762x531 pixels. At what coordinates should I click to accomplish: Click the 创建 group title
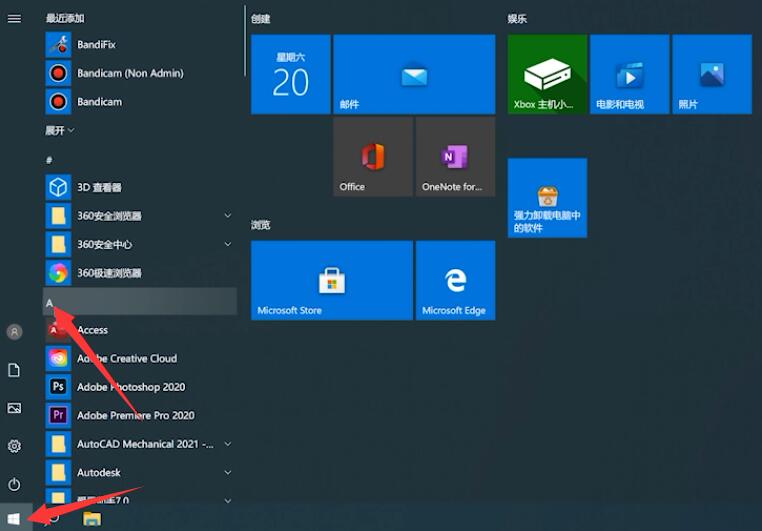(260, 19)
